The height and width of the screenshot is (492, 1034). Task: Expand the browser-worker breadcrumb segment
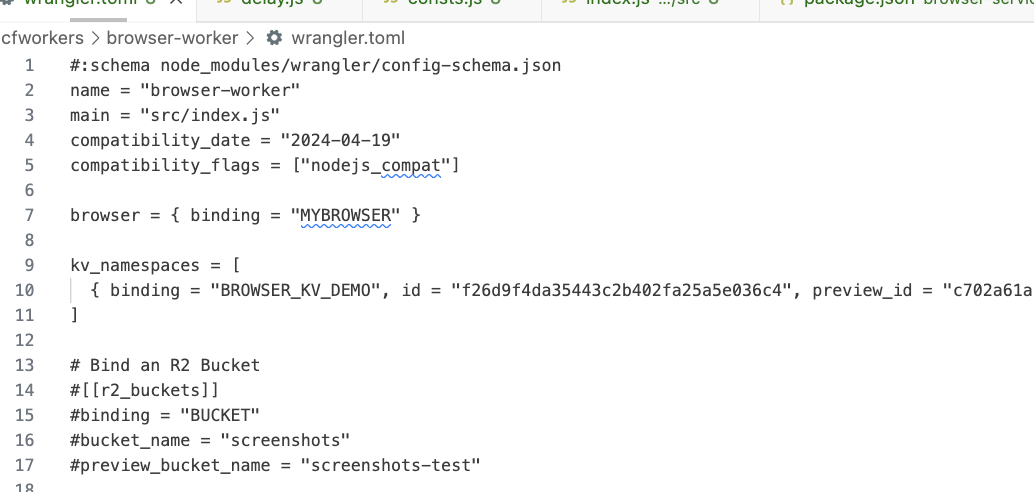click(x=172, y=38)
